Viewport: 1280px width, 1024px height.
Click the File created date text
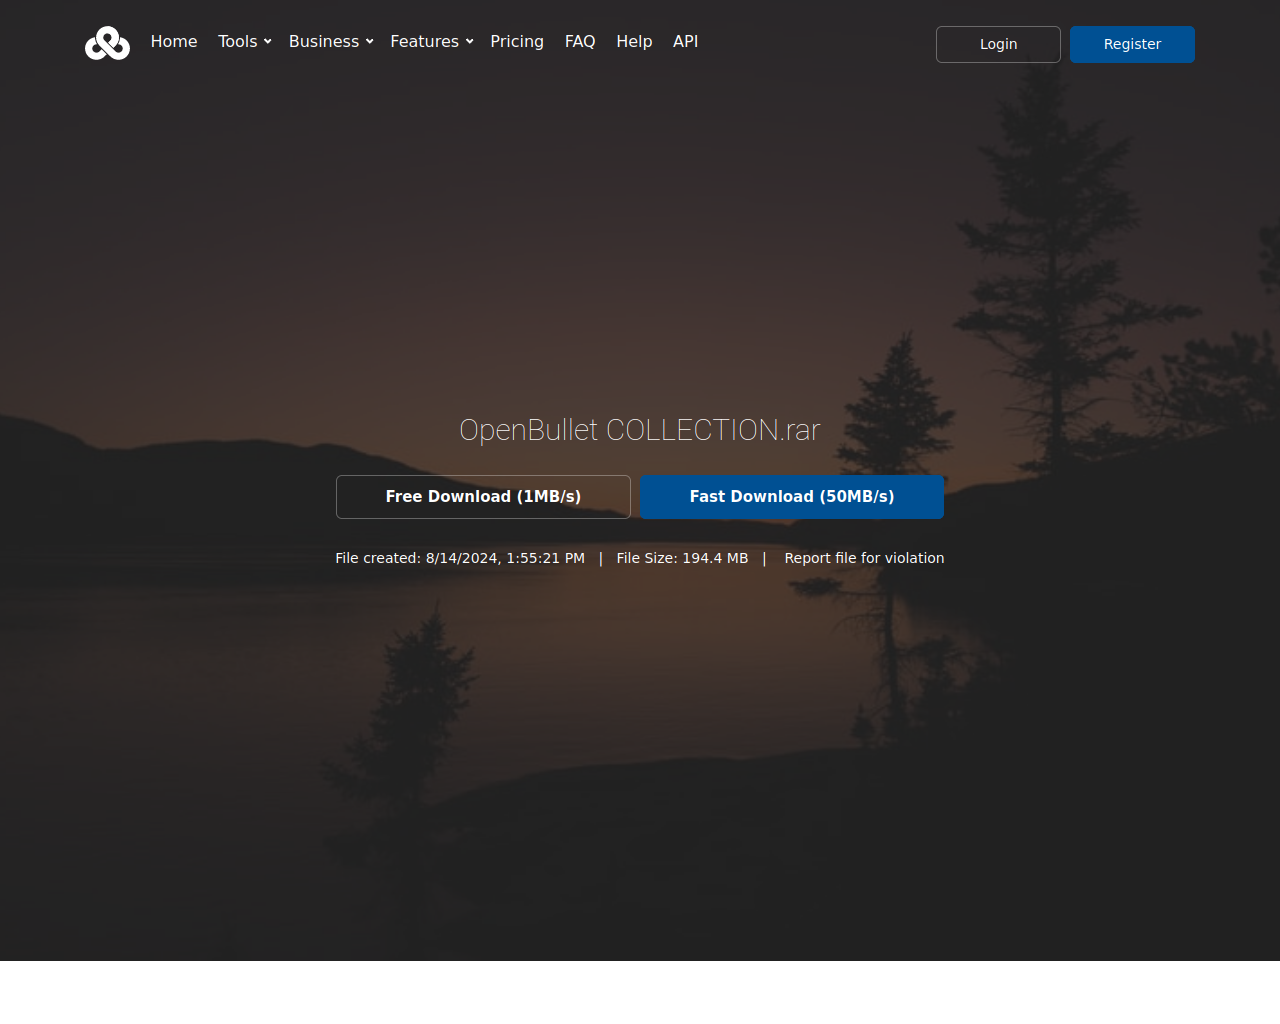point(460,558)
